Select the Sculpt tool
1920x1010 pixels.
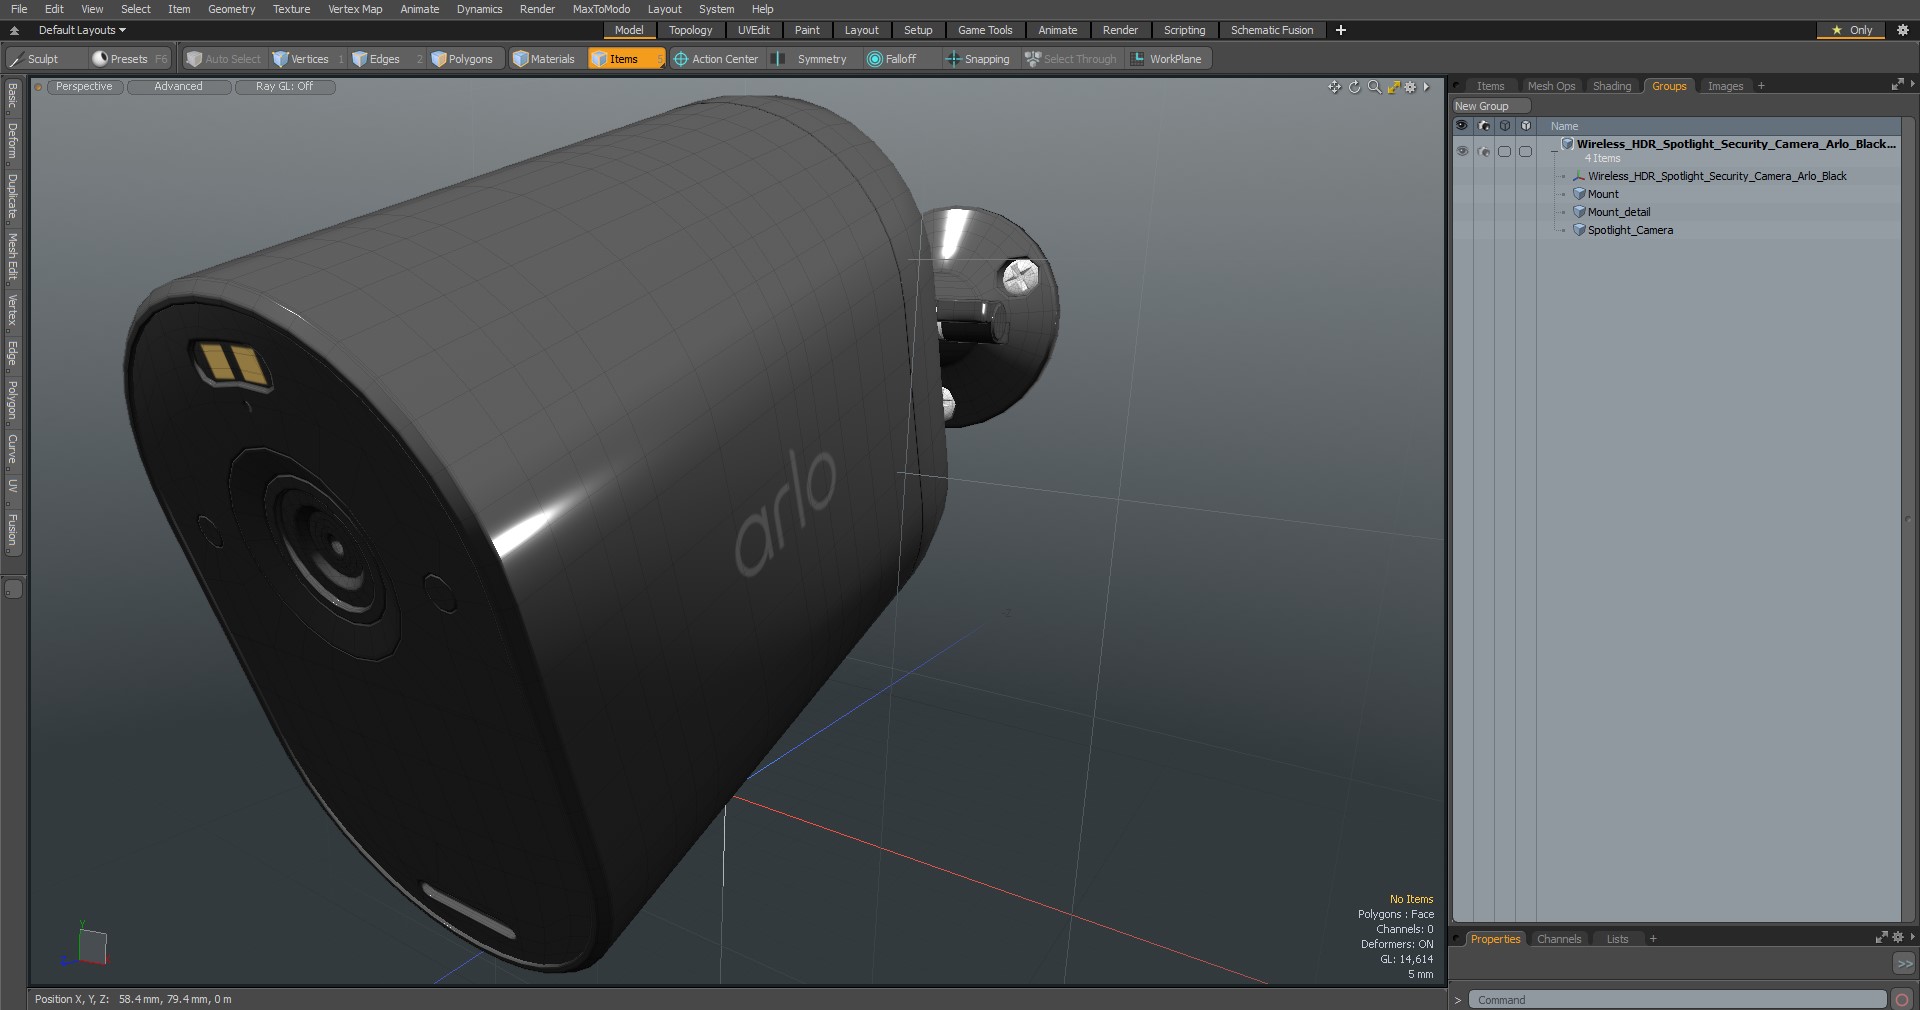pyautogui.click(x=35, y=59)
